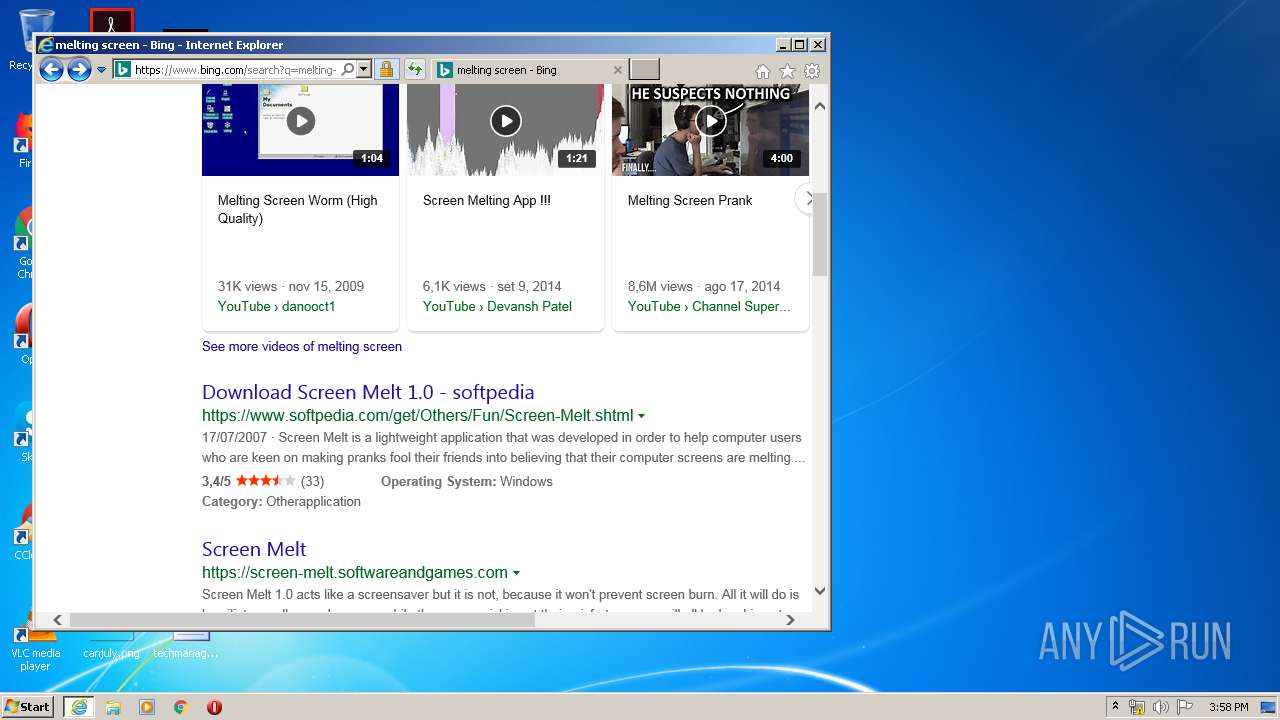
Task: Click the vertical scrollbar up arrow
Action: (x=820, y=105)
